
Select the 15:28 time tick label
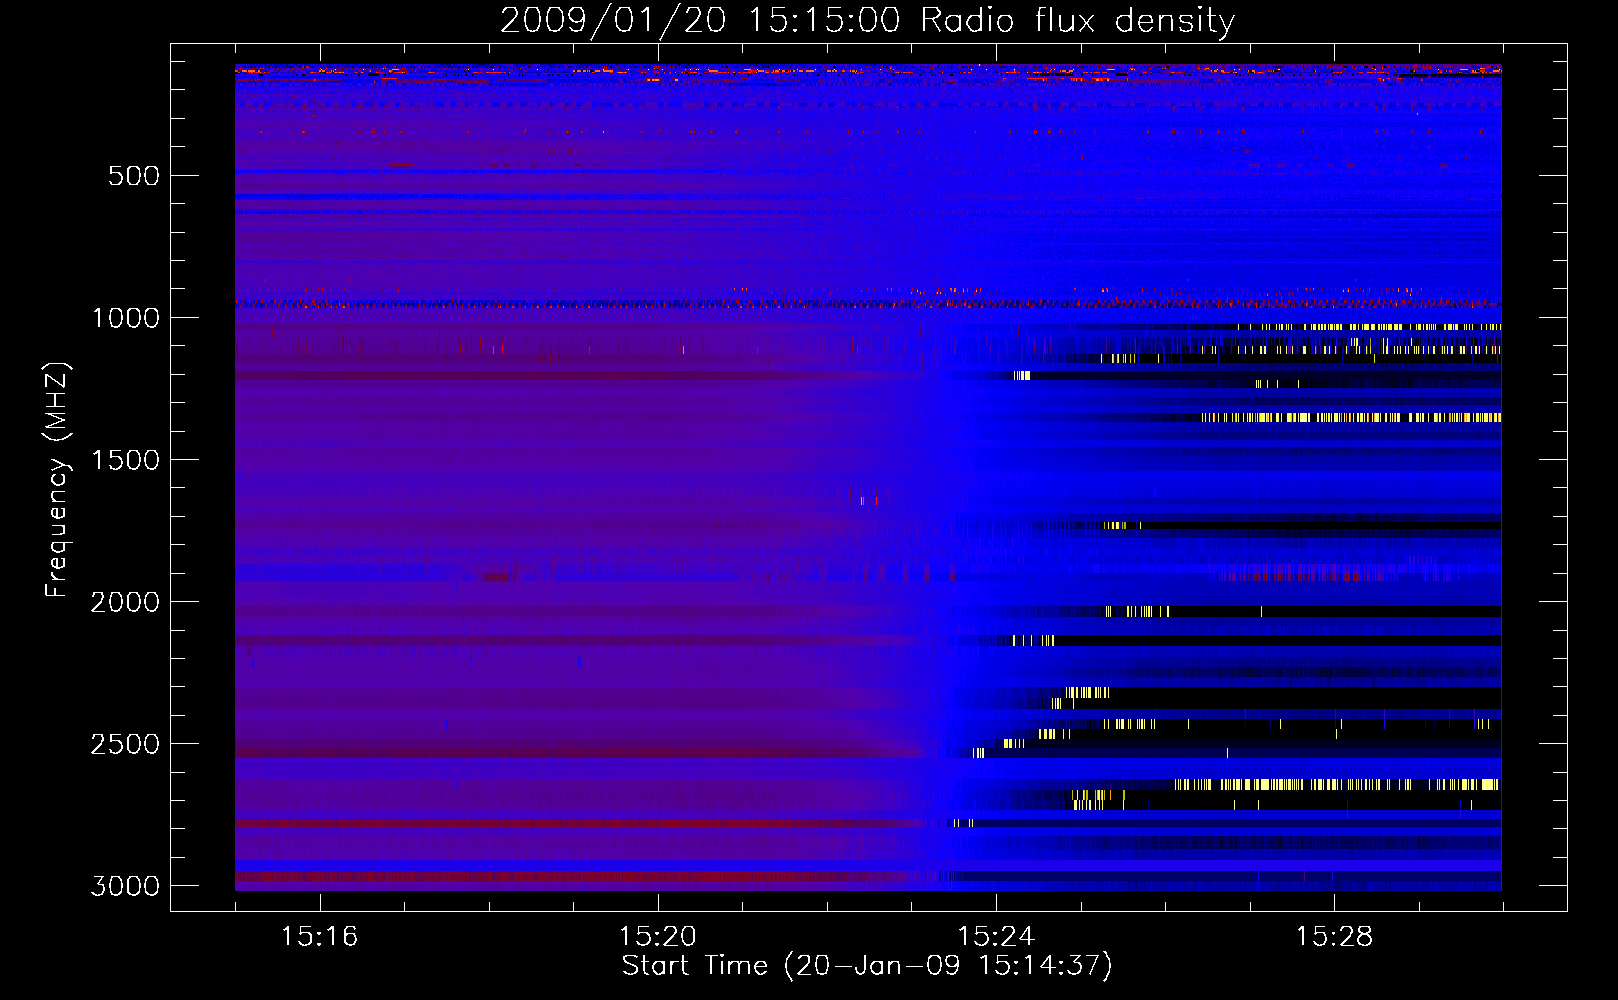click(1334, 936)
